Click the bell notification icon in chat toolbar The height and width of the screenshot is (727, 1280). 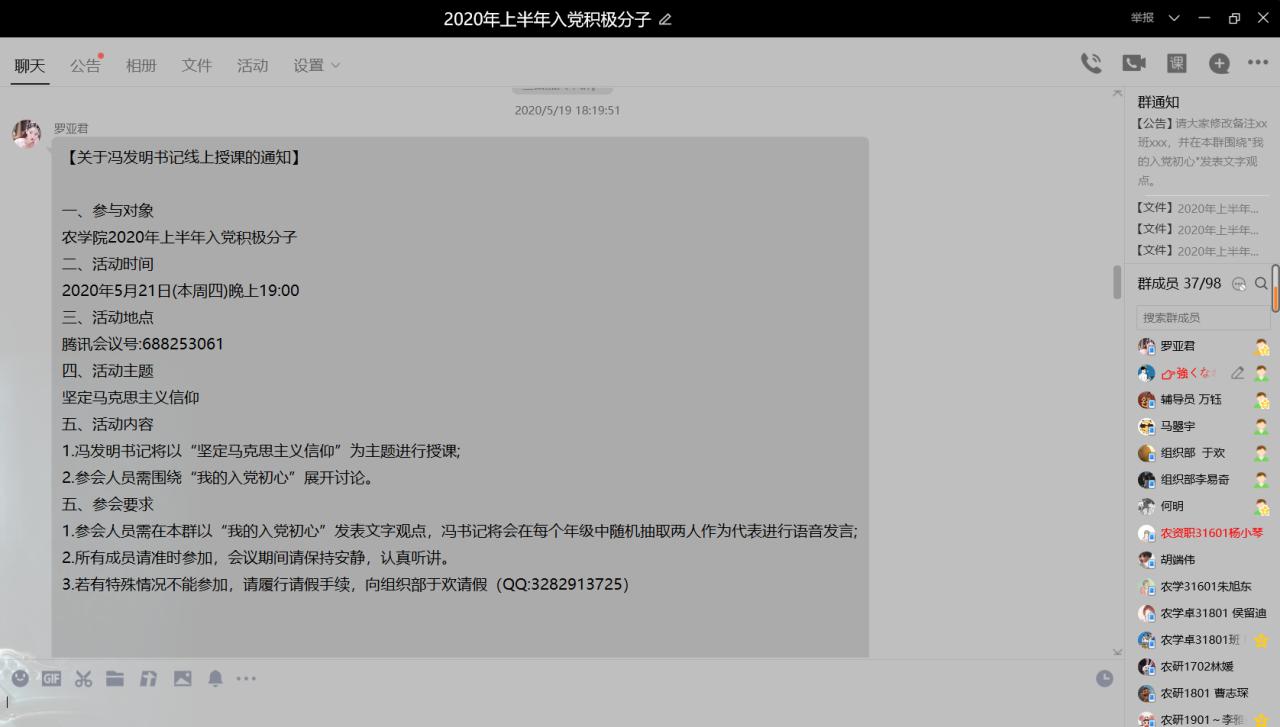pos(214,678)
